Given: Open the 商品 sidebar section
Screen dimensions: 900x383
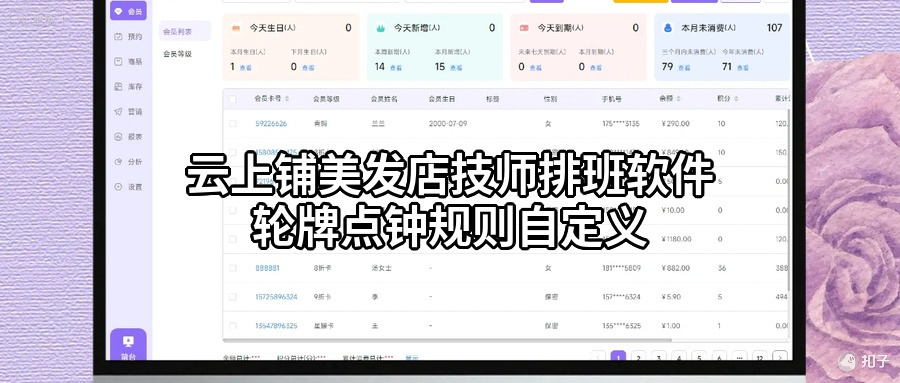Looking at the screenshot, I should coord(128,61).
